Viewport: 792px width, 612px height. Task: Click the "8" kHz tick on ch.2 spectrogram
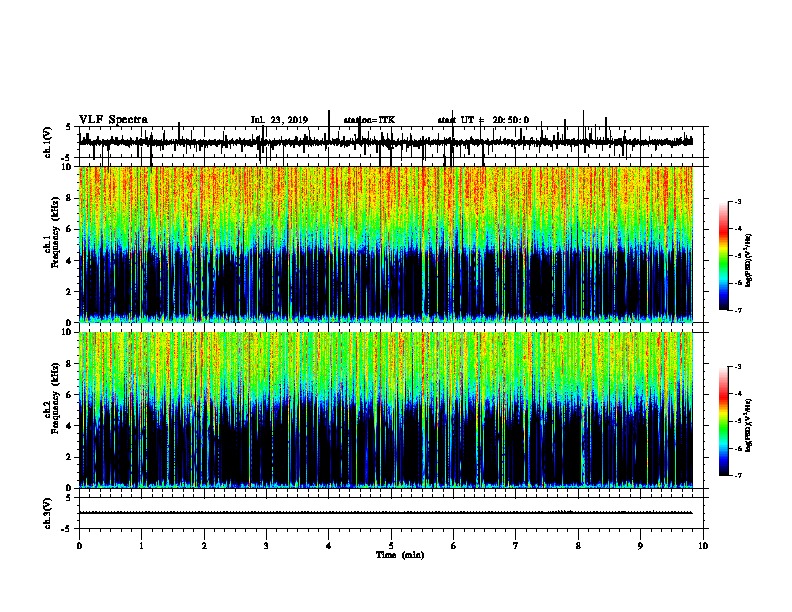click(x=70, y=363)
